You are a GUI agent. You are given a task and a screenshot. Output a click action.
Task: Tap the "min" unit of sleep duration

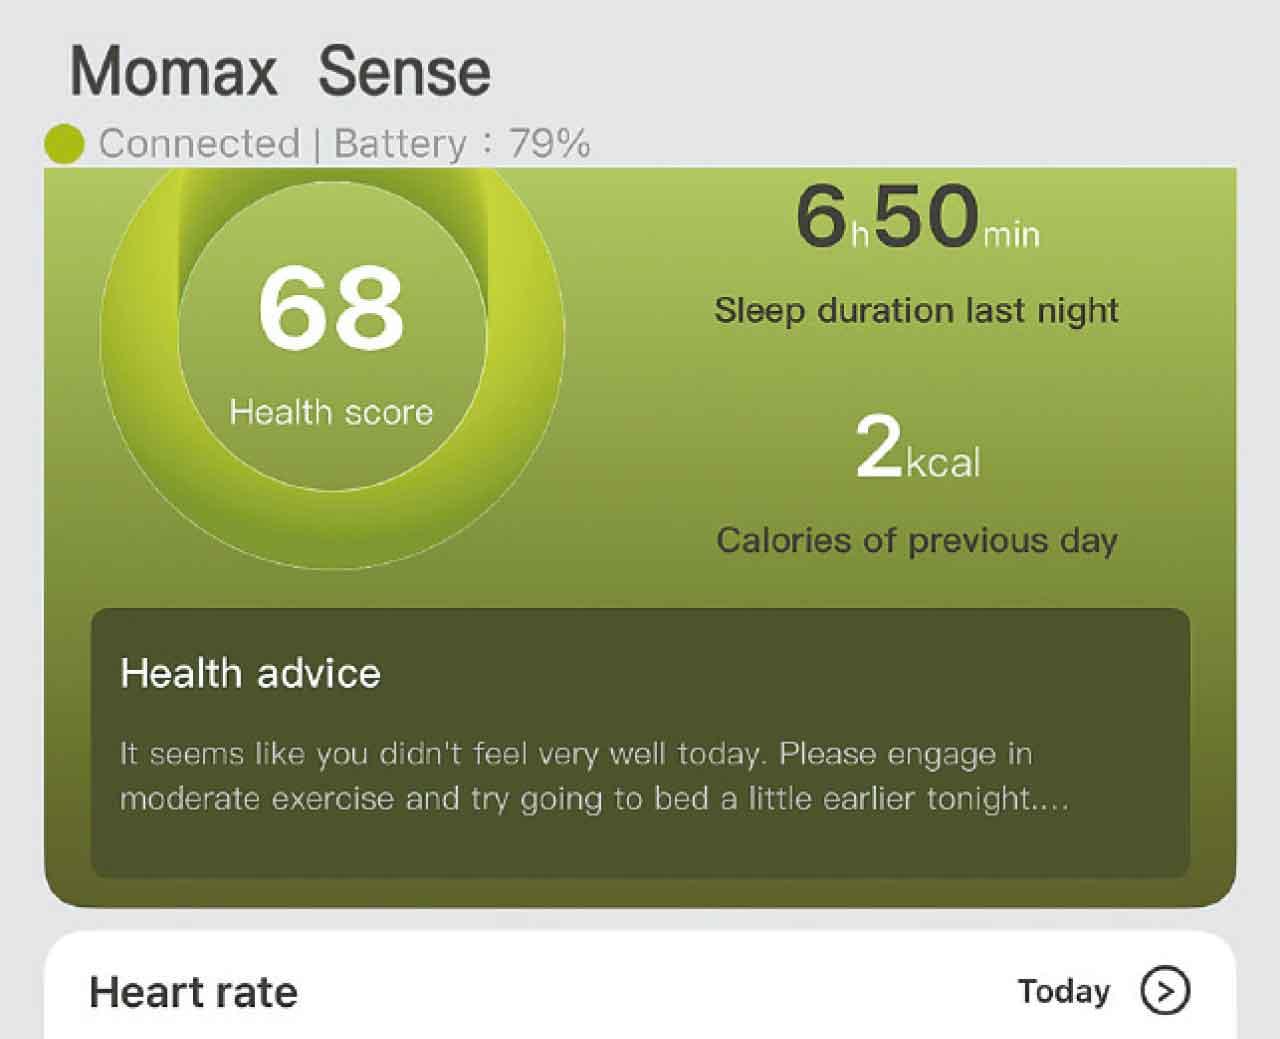click(1011, 236)
